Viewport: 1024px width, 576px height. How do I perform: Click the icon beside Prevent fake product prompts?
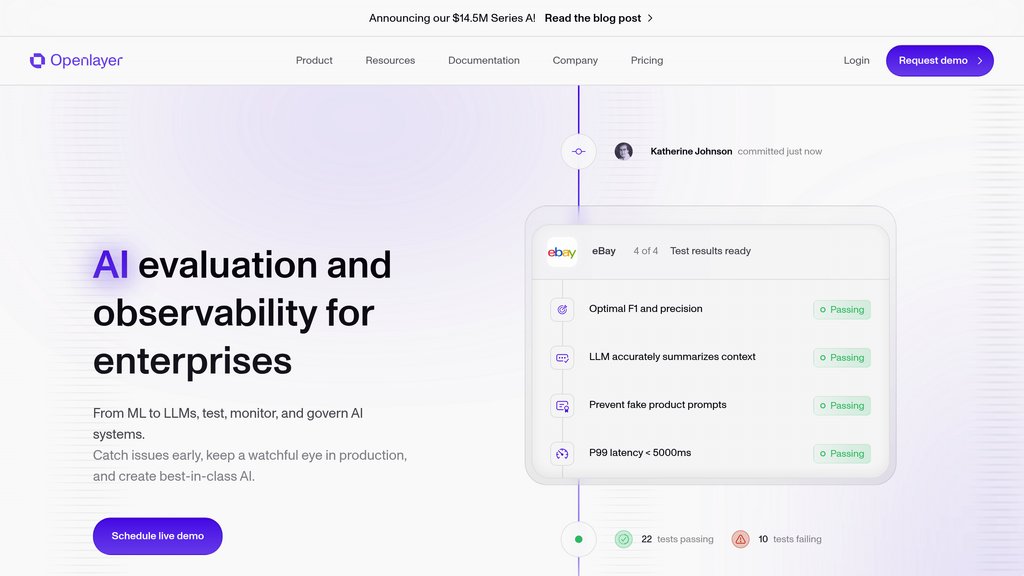point(562,406)
